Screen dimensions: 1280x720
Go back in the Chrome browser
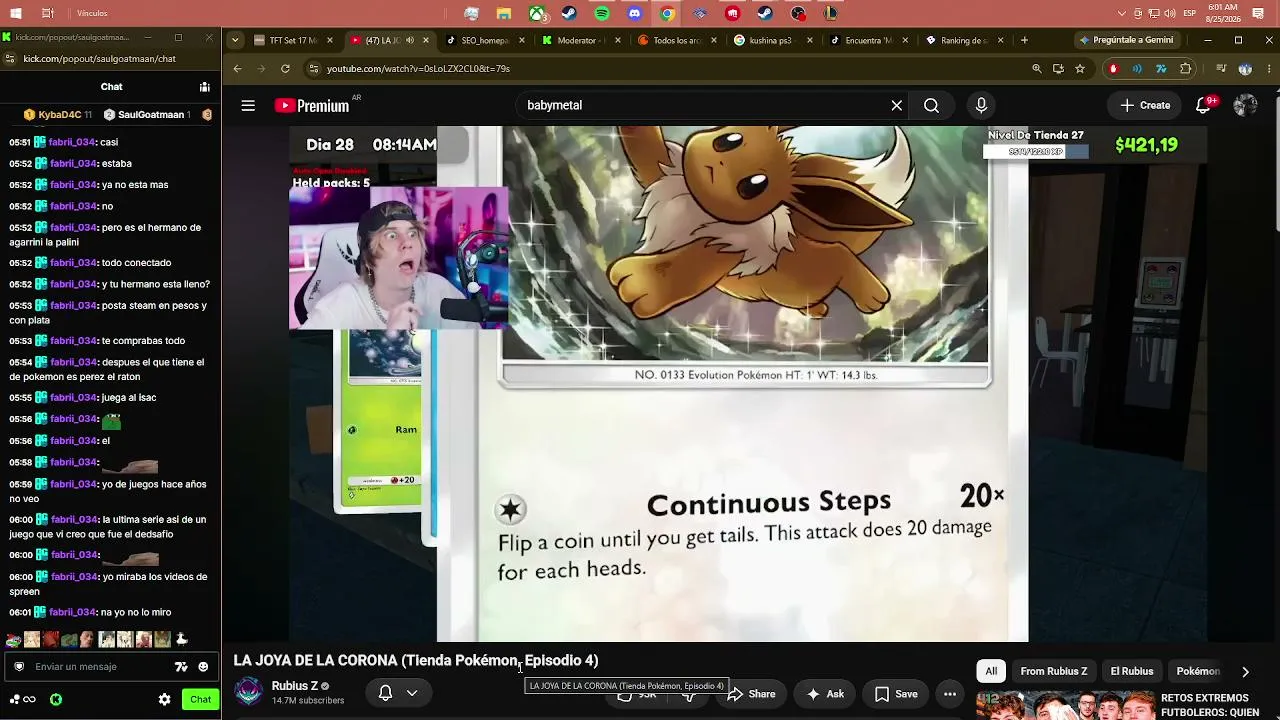click(237, 69)
